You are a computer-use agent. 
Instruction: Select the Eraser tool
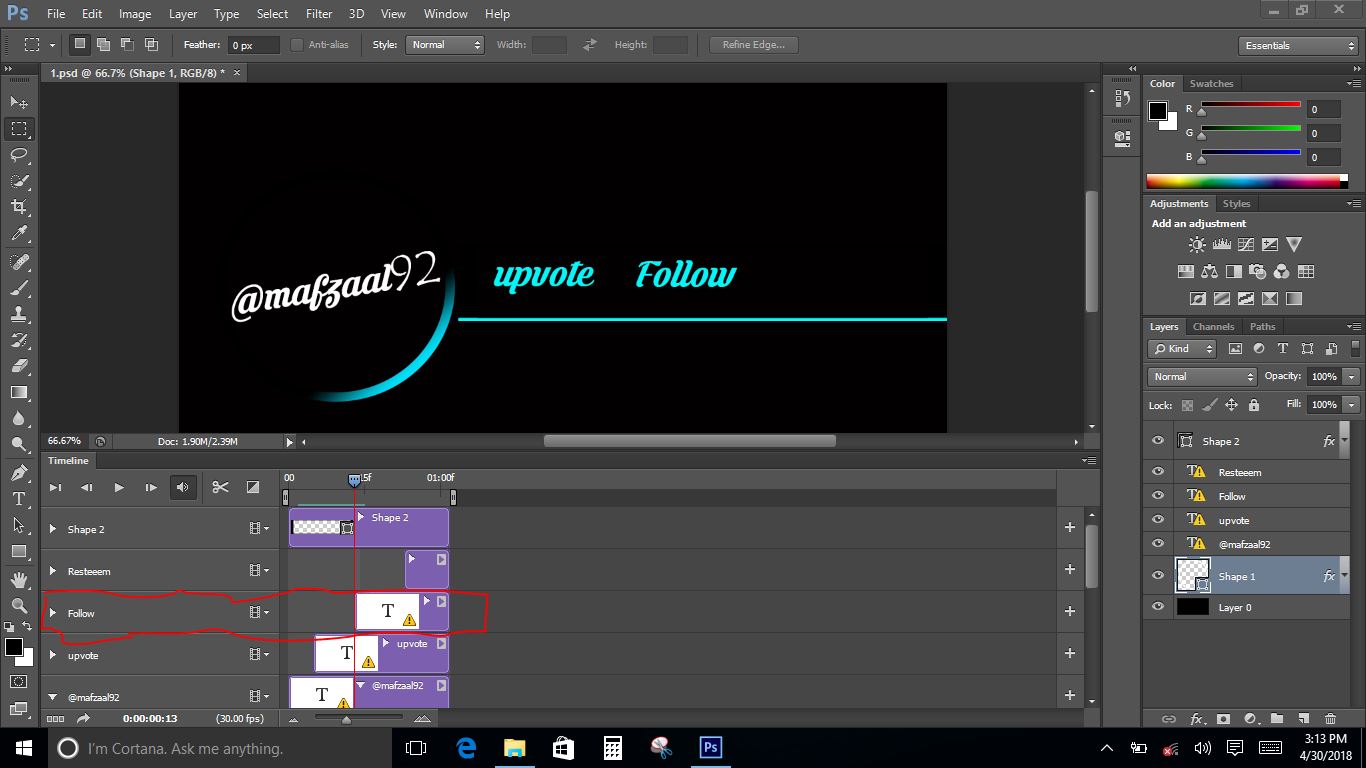[19, 366]
